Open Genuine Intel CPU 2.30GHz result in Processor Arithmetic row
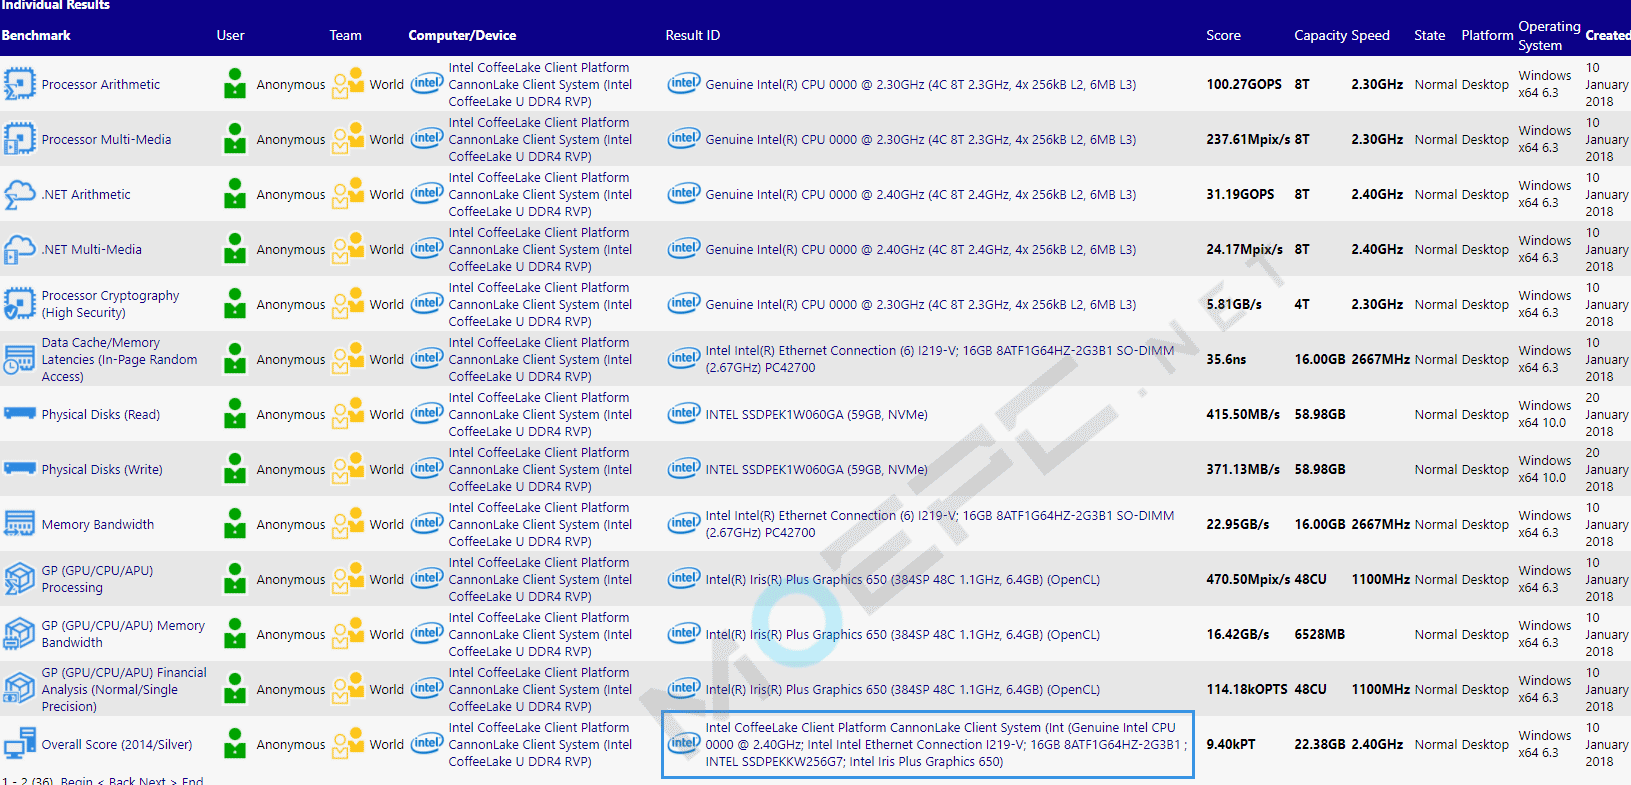The height and width of the screenshot is (785, 1631). [920, 84]
